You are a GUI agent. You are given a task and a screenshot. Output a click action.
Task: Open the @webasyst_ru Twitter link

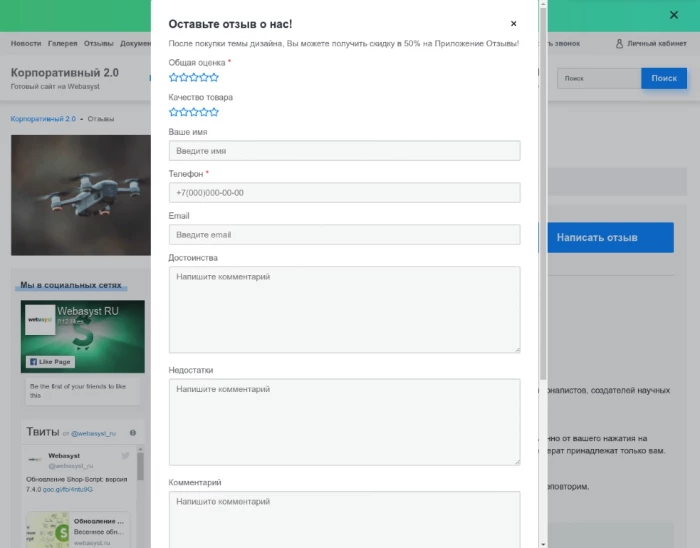pos(93,434)
